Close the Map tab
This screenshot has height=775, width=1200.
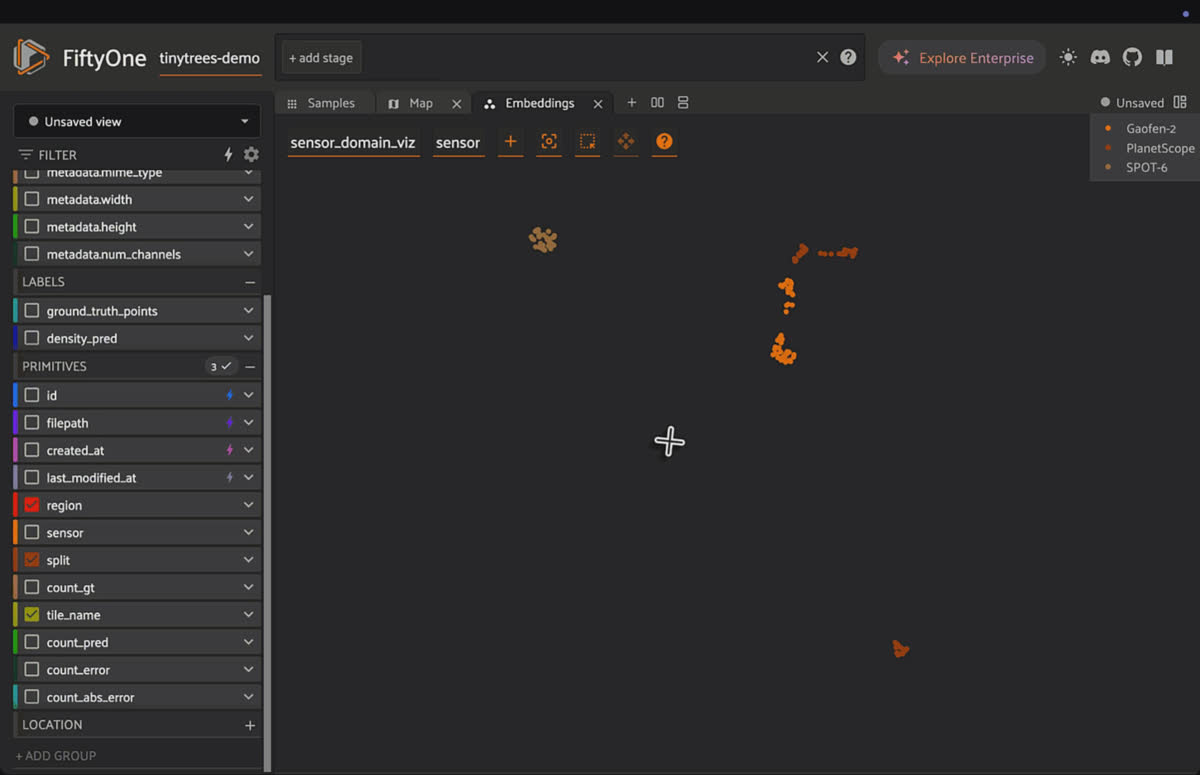pyautogui.click(x=457, y=103)
